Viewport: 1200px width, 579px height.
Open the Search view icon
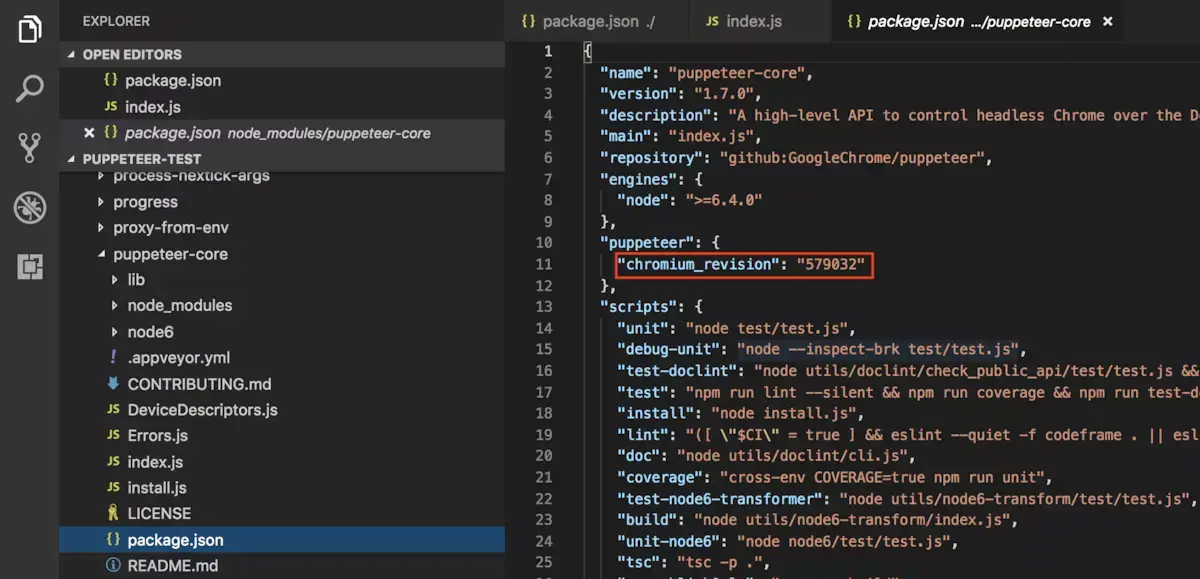[30, 89]
